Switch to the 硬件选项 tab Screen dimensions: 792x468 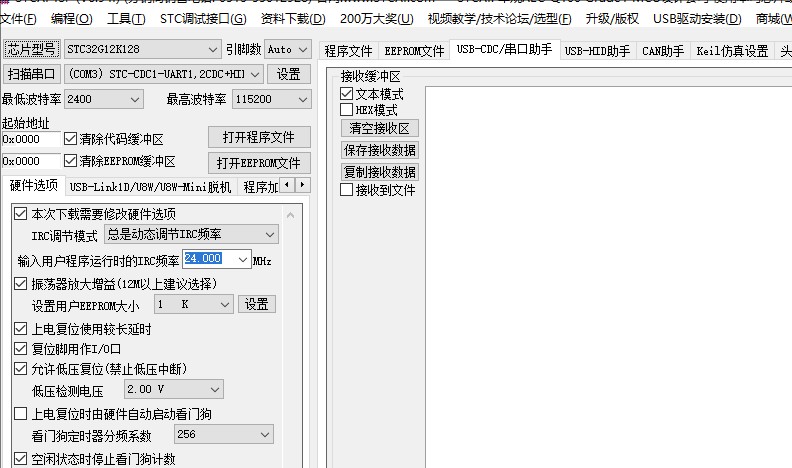coord(34,185)
